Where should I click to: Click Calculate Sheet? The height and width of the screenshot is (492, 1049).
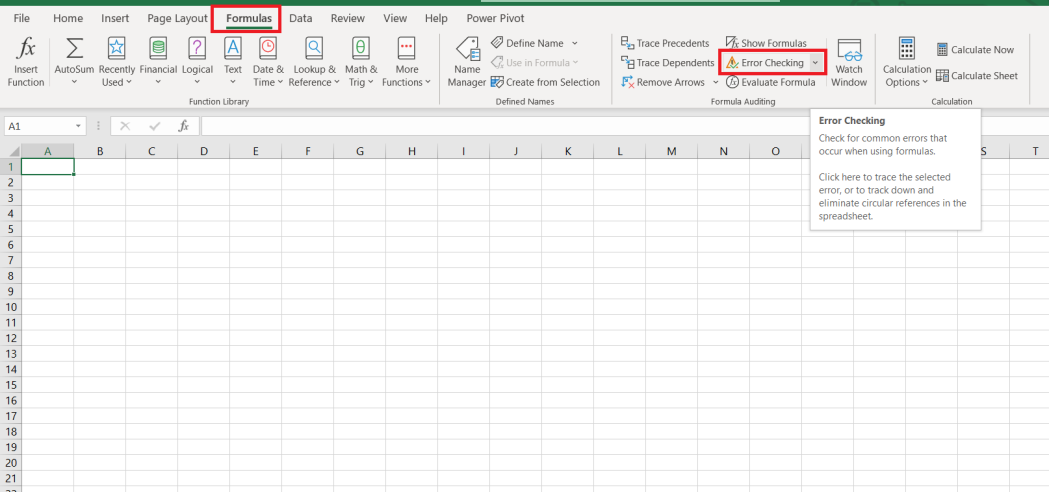(977, 76)
